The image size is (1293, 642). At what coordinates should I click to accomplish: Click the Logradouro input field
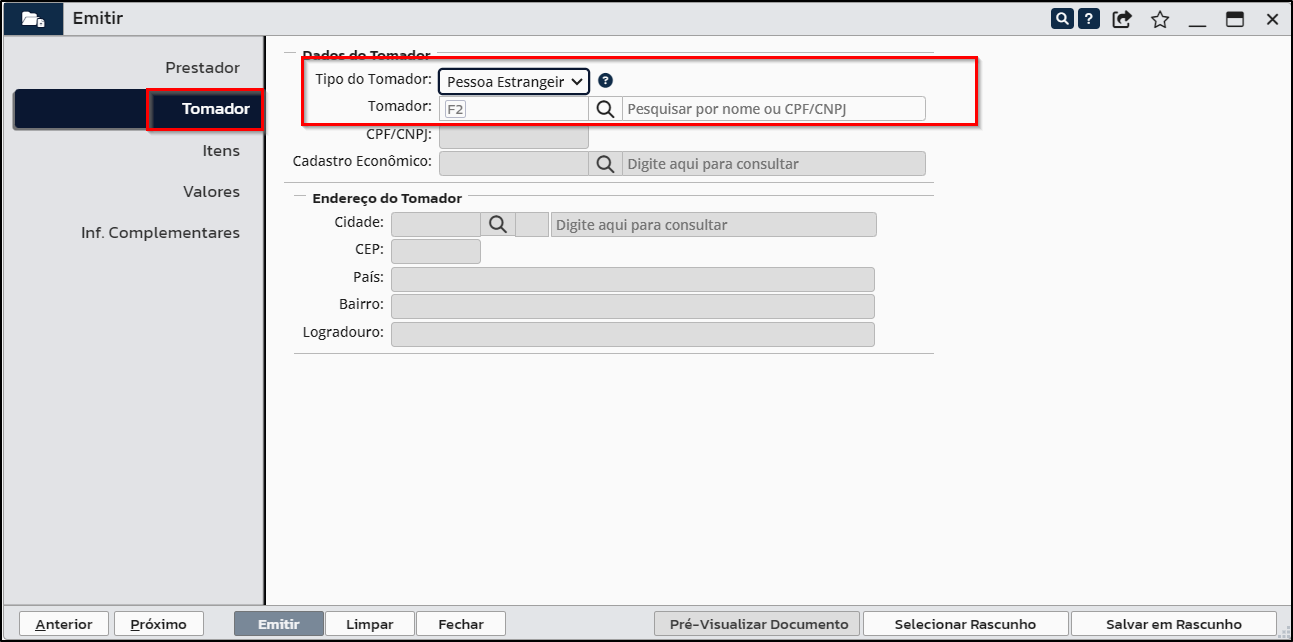[633, 334]
